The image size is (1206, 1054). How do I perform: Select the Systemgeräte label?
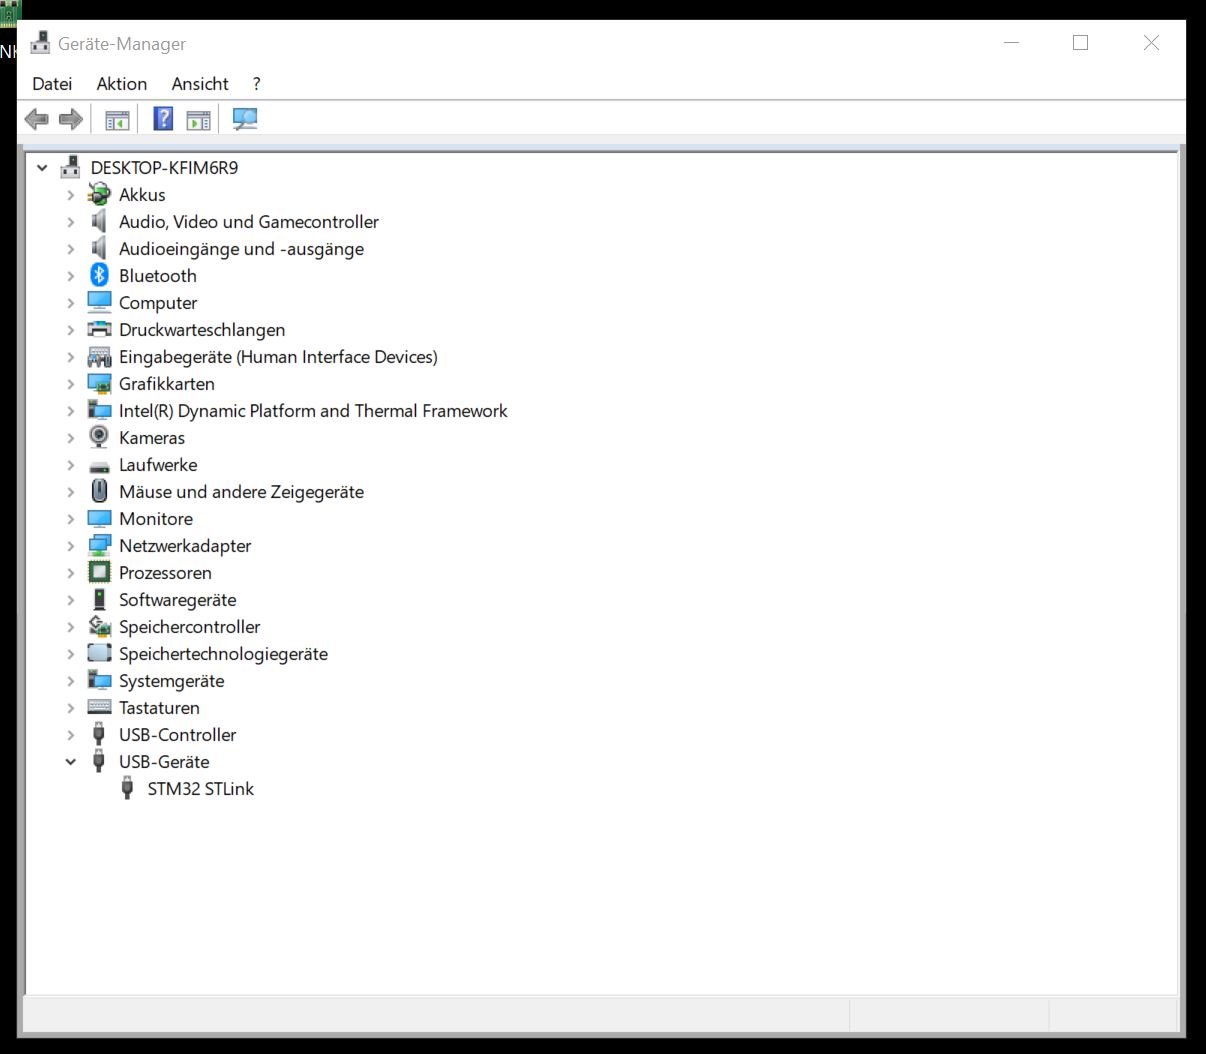pos(172,681)
